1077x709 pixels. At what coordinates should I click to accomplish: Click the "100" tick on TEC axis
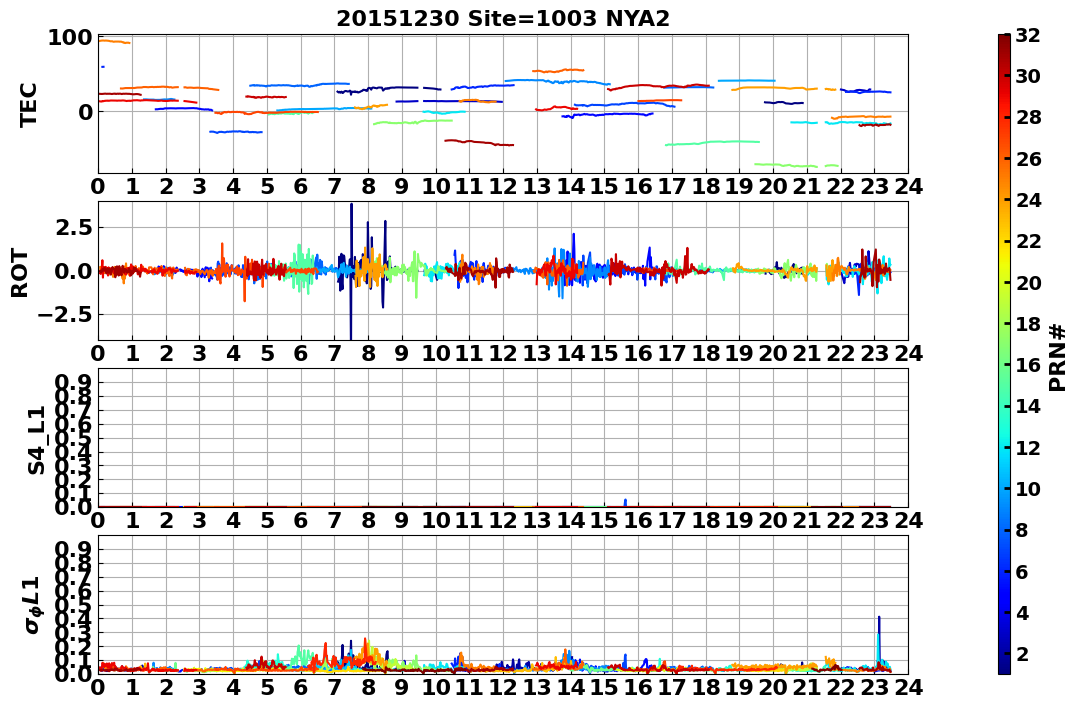pos(70,38)
